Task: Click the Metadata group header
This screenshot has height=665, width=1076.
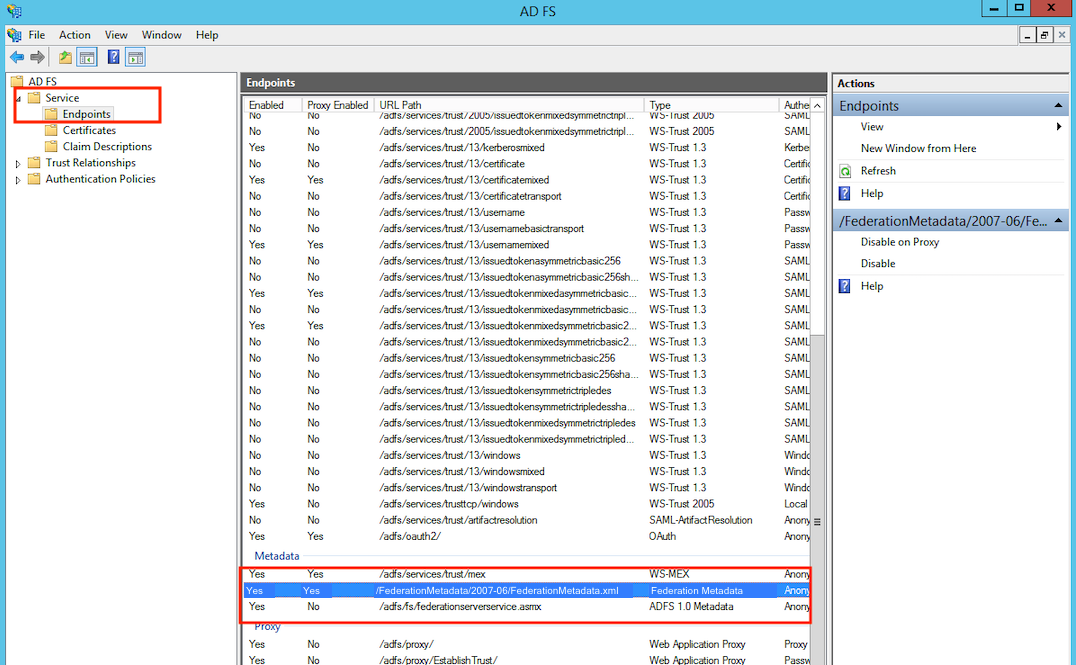Action: click(x=277, y=556)
